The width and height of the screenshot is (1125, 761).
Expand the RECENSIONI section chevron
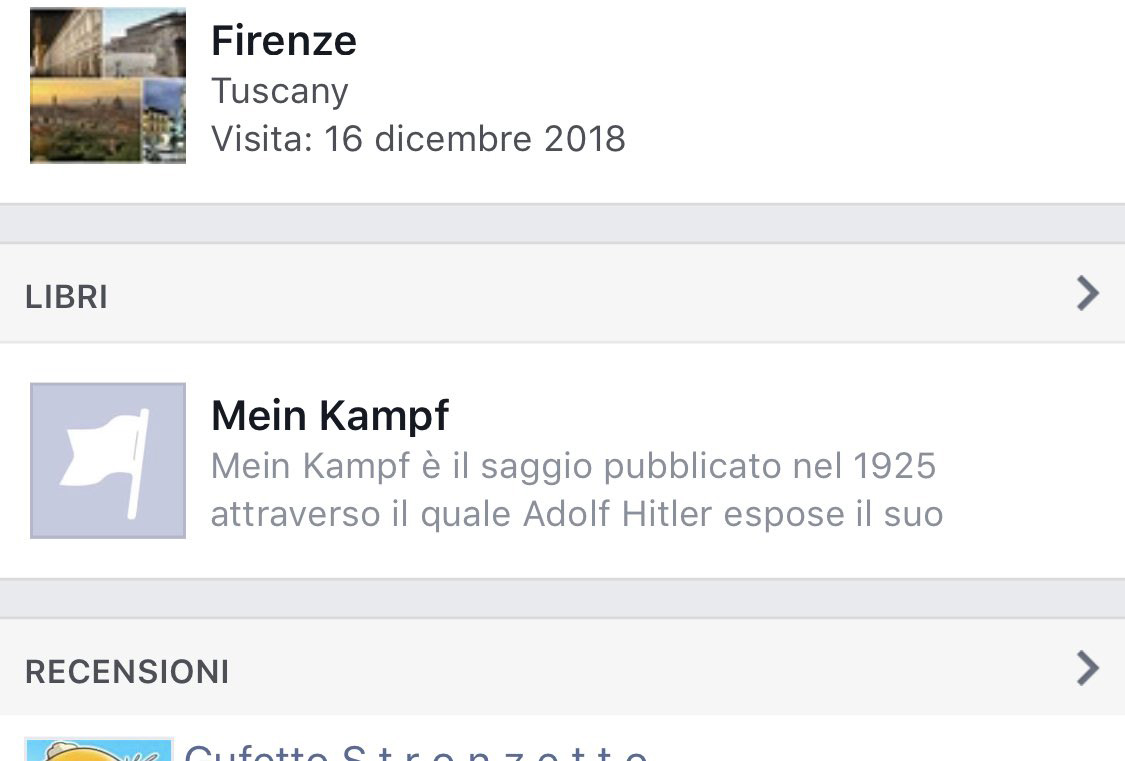(x=1088, y=668)
